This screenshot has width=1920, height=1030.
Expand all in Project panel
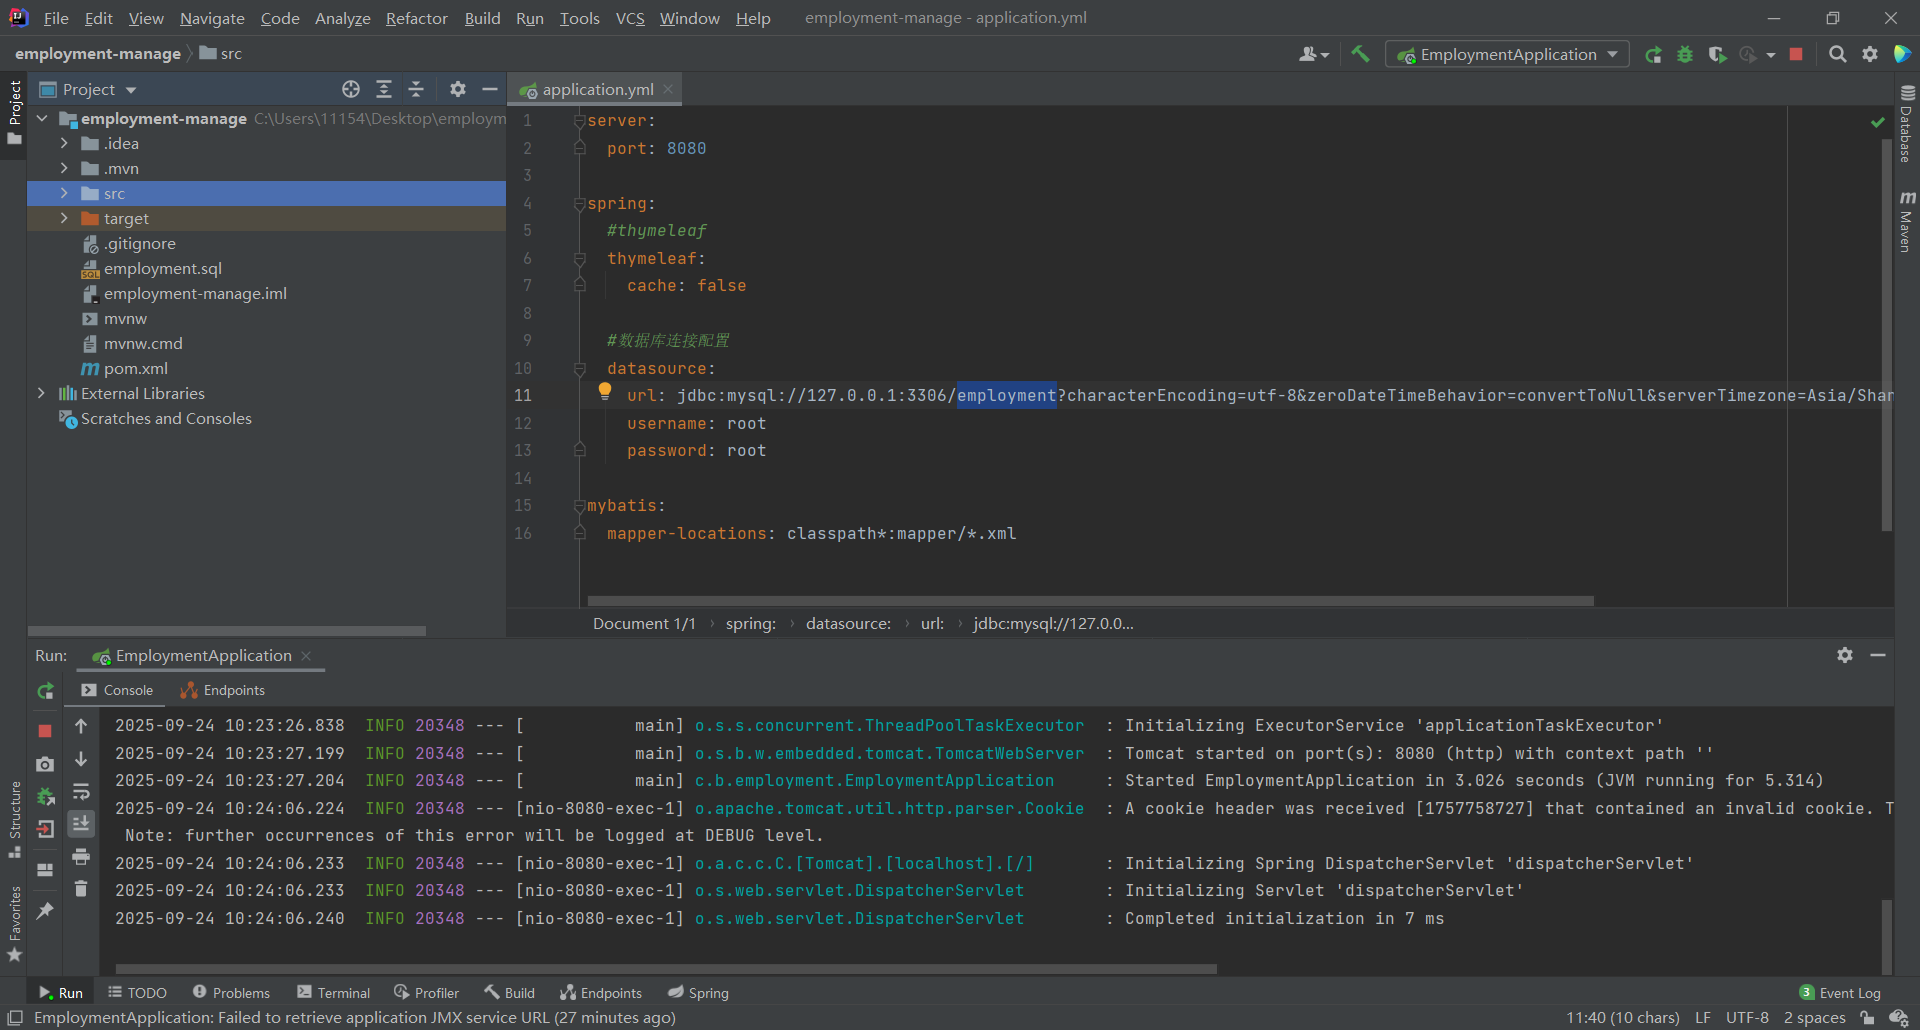tap(384, 89)
